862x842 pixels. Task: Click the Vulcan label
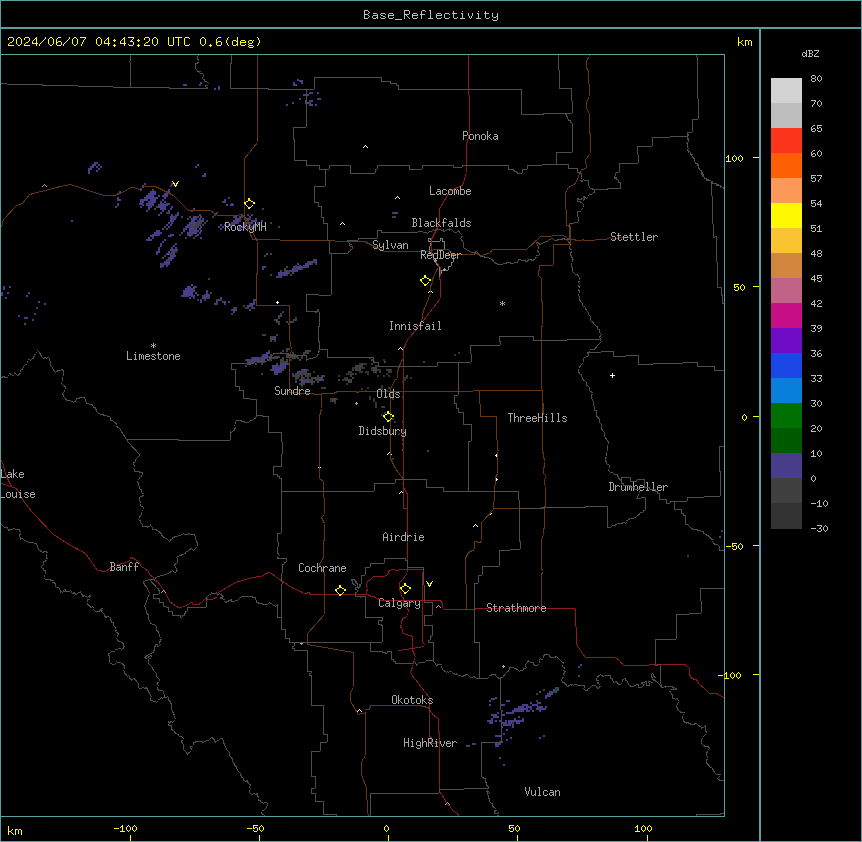coord(542,792)
